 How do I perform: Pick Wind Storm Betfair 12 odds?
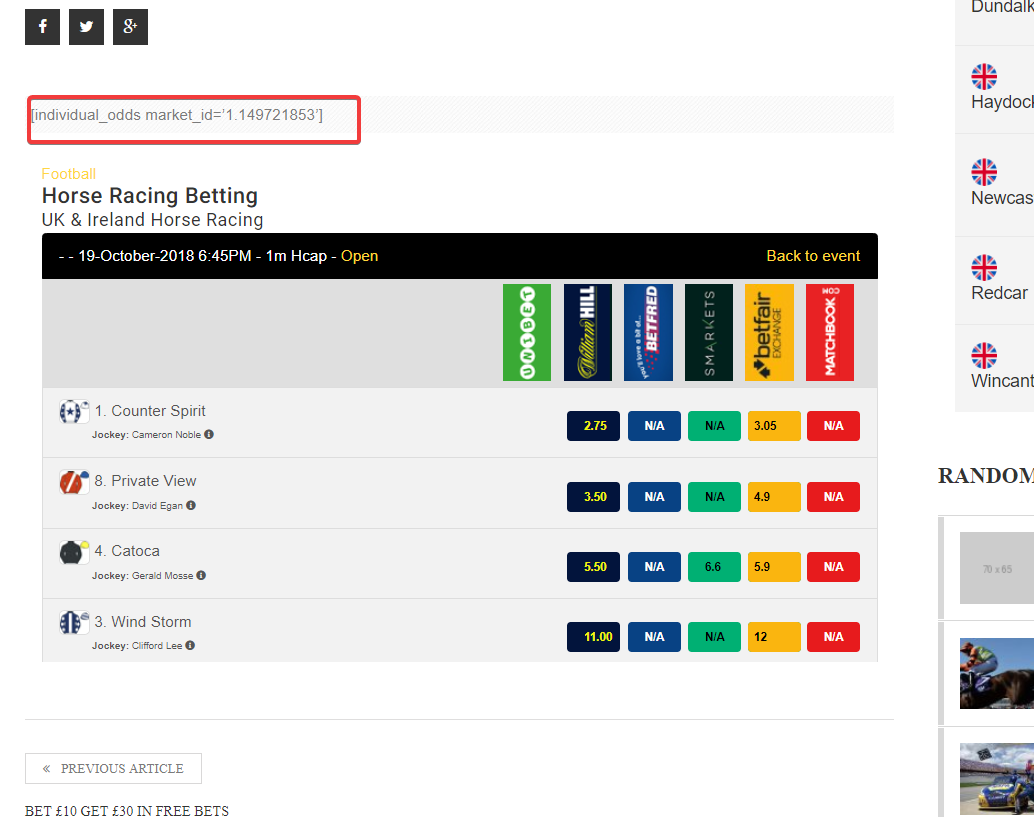[774, 637]
